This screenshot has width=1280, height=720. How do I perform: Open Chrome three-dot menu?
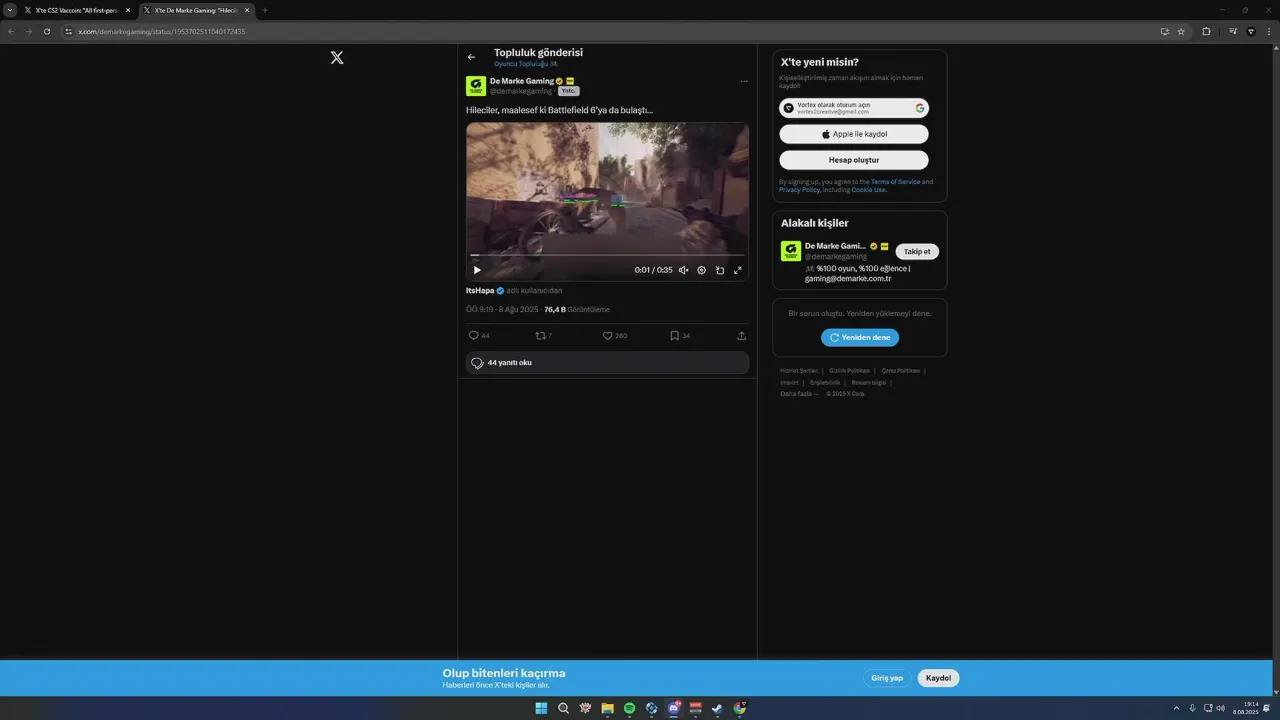pos(1270,31)
